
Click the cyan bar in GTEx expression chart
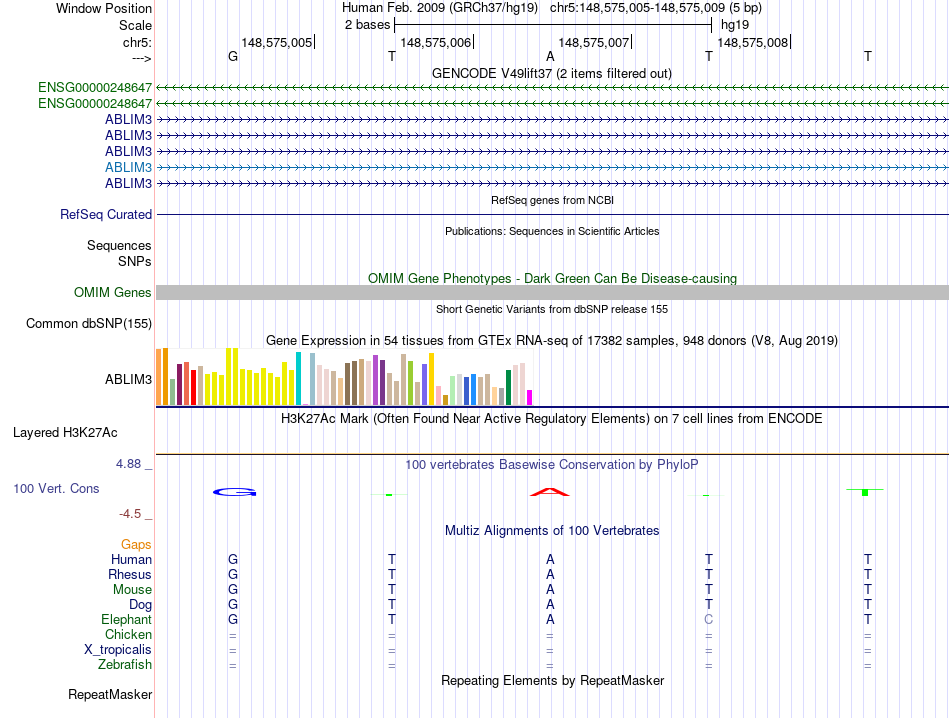(x=298, y=379)
